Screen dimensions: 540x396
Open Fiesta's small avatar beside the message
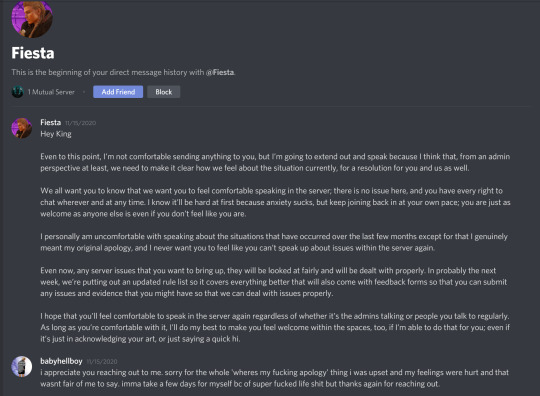click(x=22, y=128)
